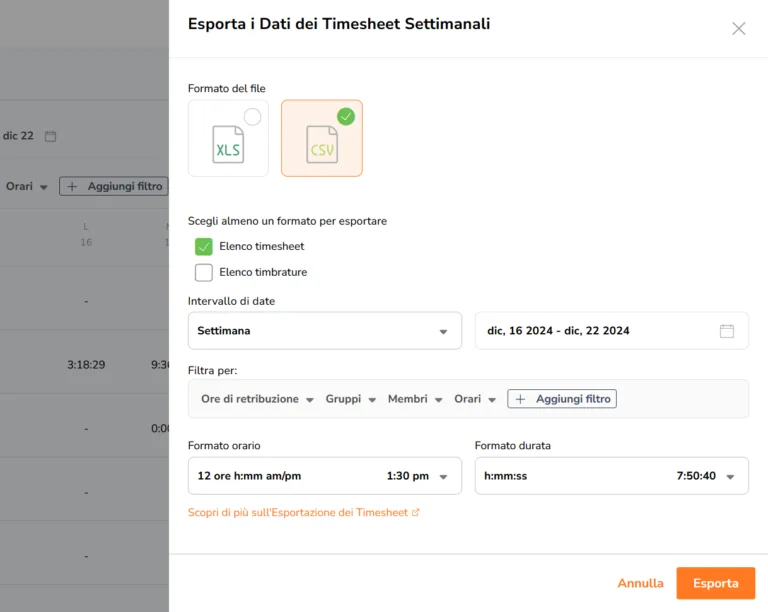The image size is (768, 612).
Task: Click the CSV file icon
Action: [x=322, y=144]
